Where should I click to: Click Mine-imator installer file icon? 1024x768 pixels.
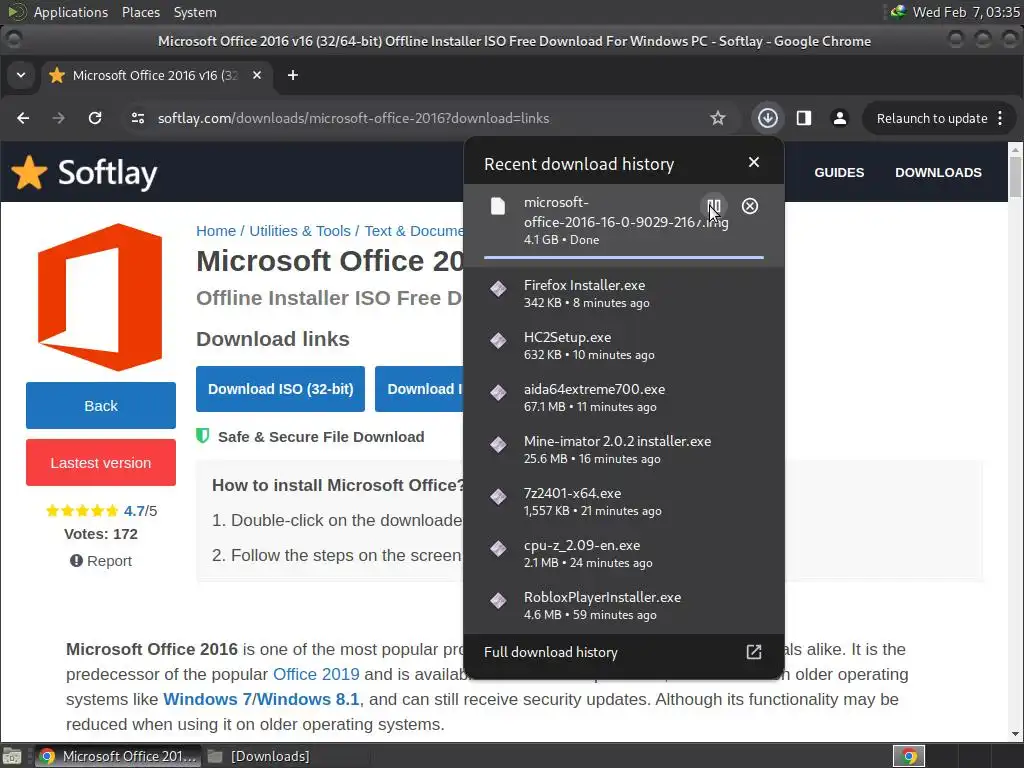point(498,445)
